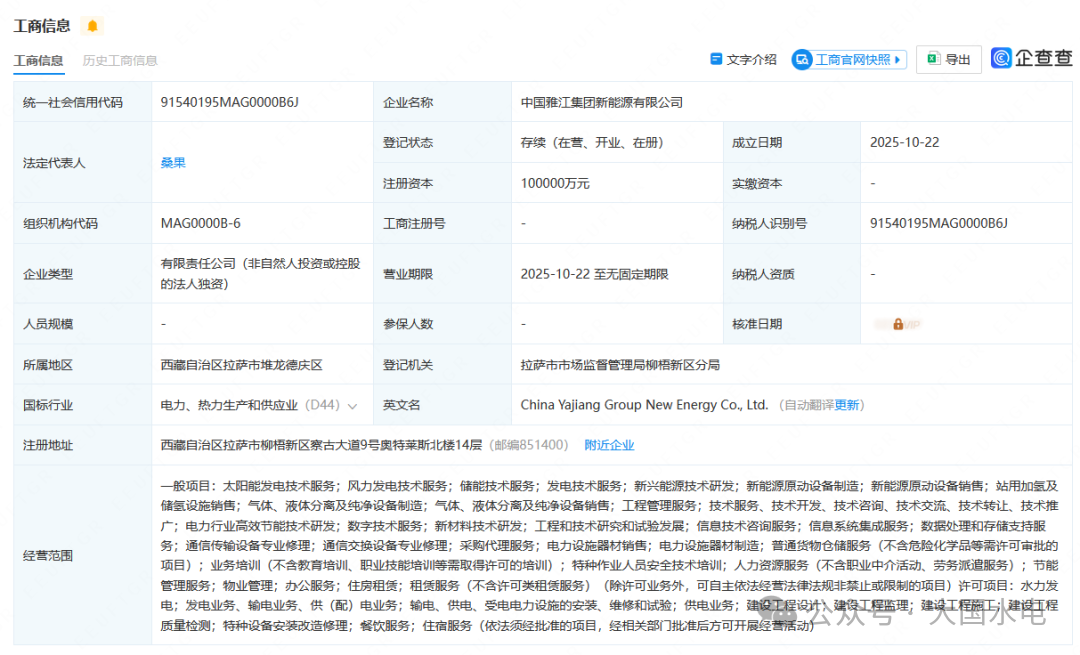Click the 附近企业 link next to the address
Image resolution: width=1080 pixels, height=655 pixels.
(x=609, y=444)
